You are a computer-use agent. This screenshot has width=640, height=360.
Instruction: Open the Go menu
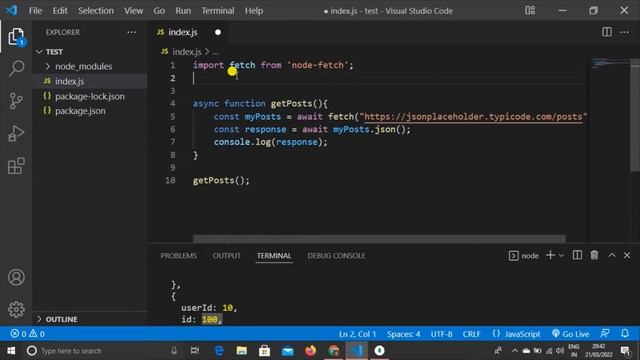[159, 11]
